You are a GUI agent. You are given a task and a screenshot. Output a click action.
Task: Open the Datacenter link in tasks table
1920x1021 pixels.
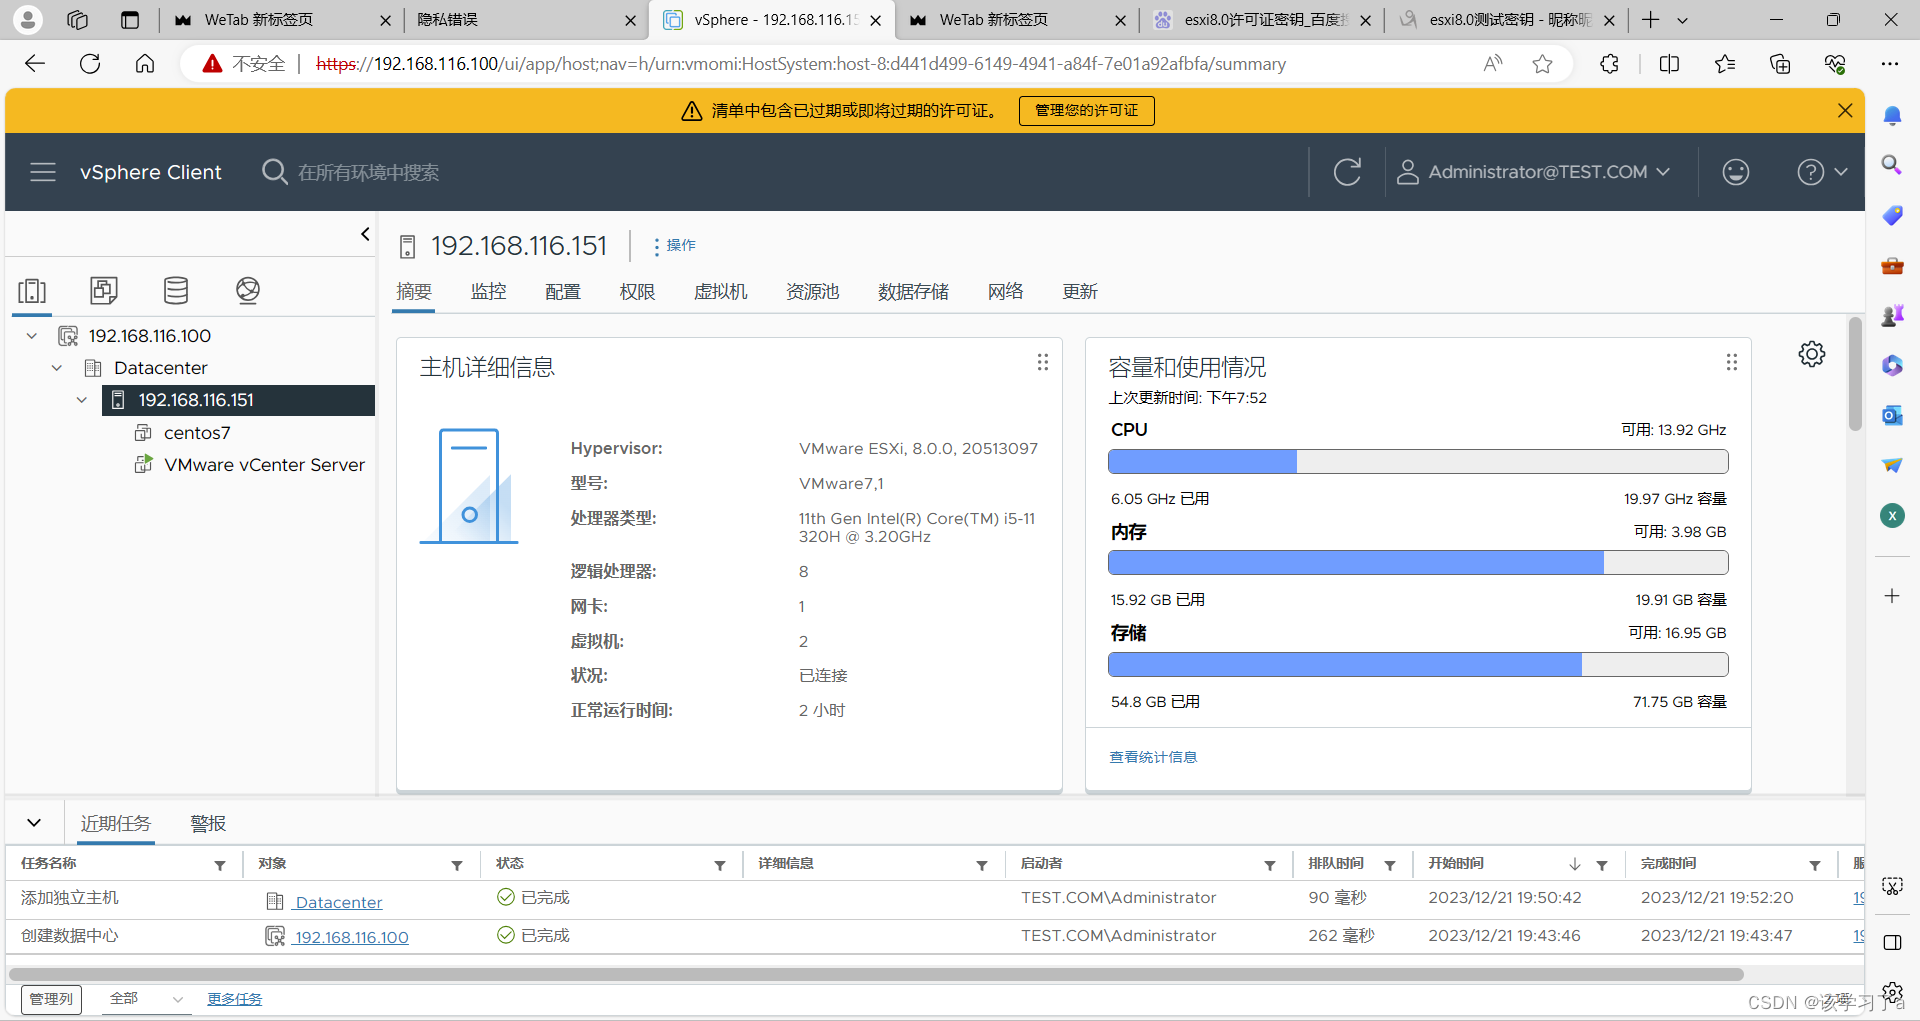338,902
